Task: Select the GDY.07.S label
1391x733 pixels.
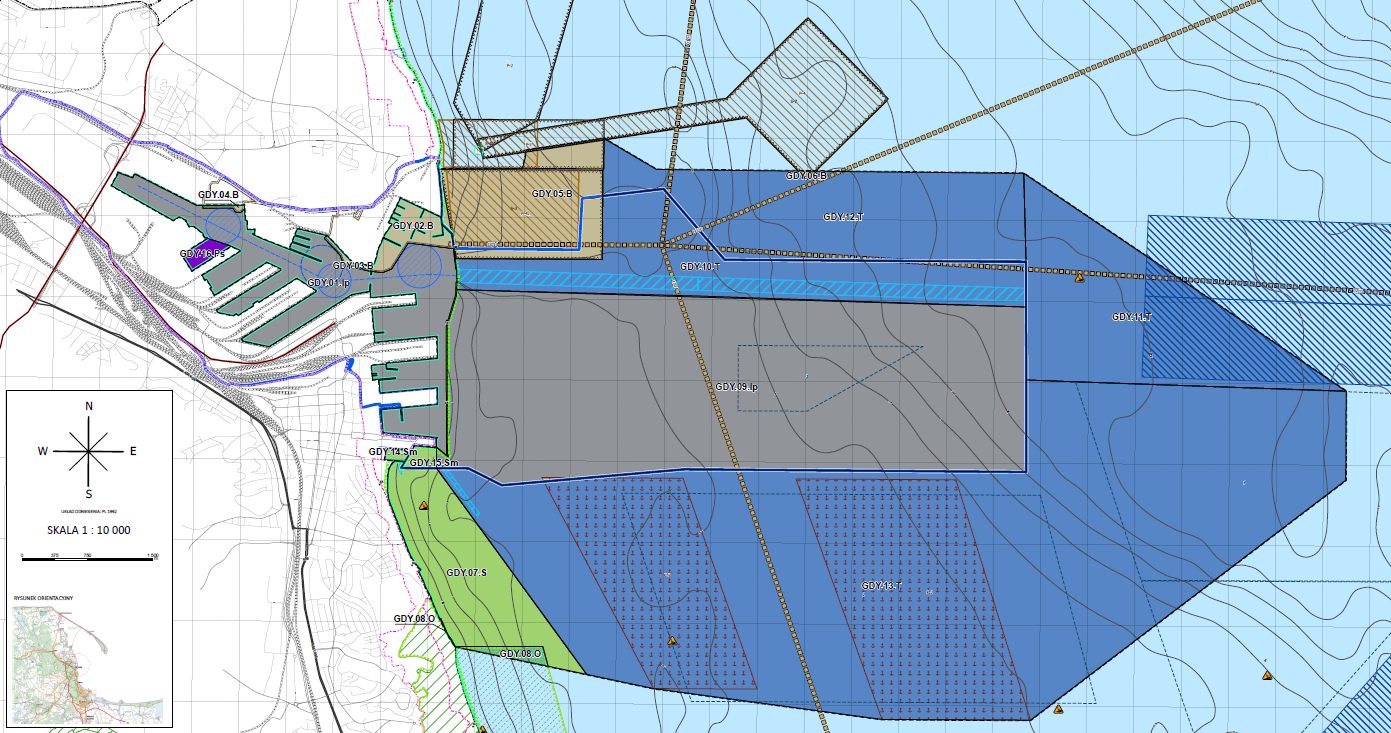Action: coord(466,573)
